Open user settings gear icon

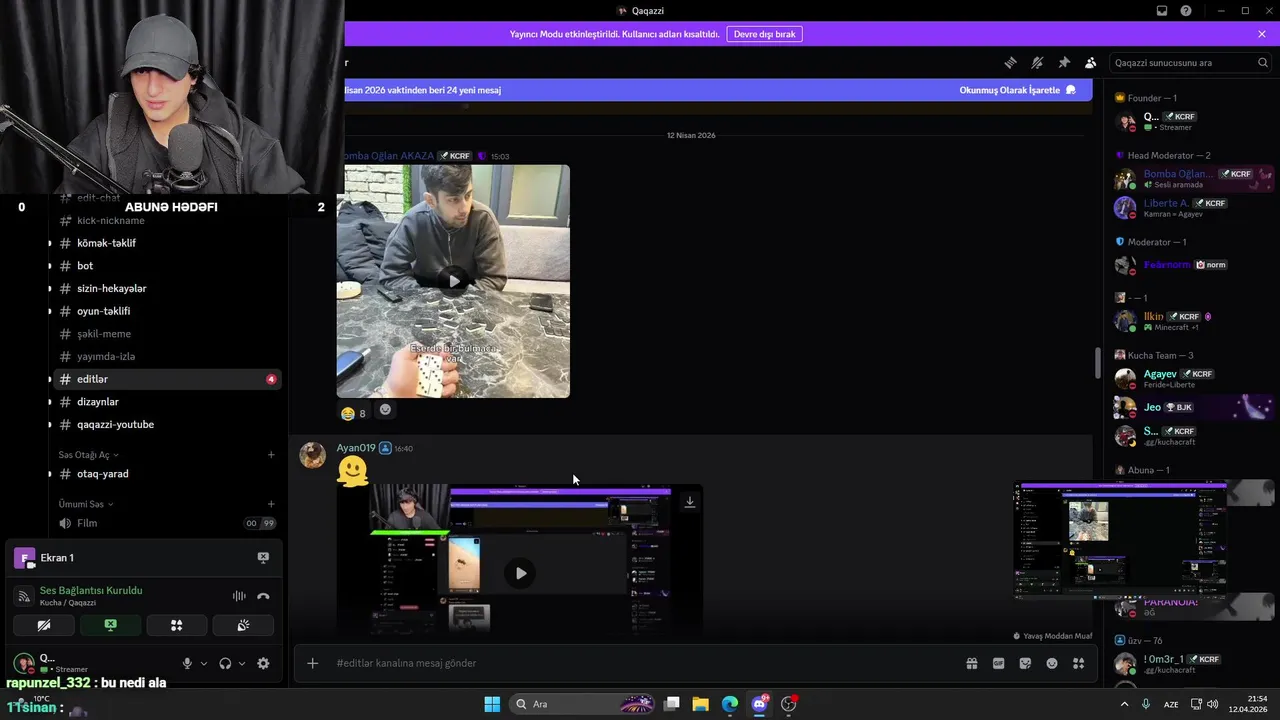(x=263, y=663)
